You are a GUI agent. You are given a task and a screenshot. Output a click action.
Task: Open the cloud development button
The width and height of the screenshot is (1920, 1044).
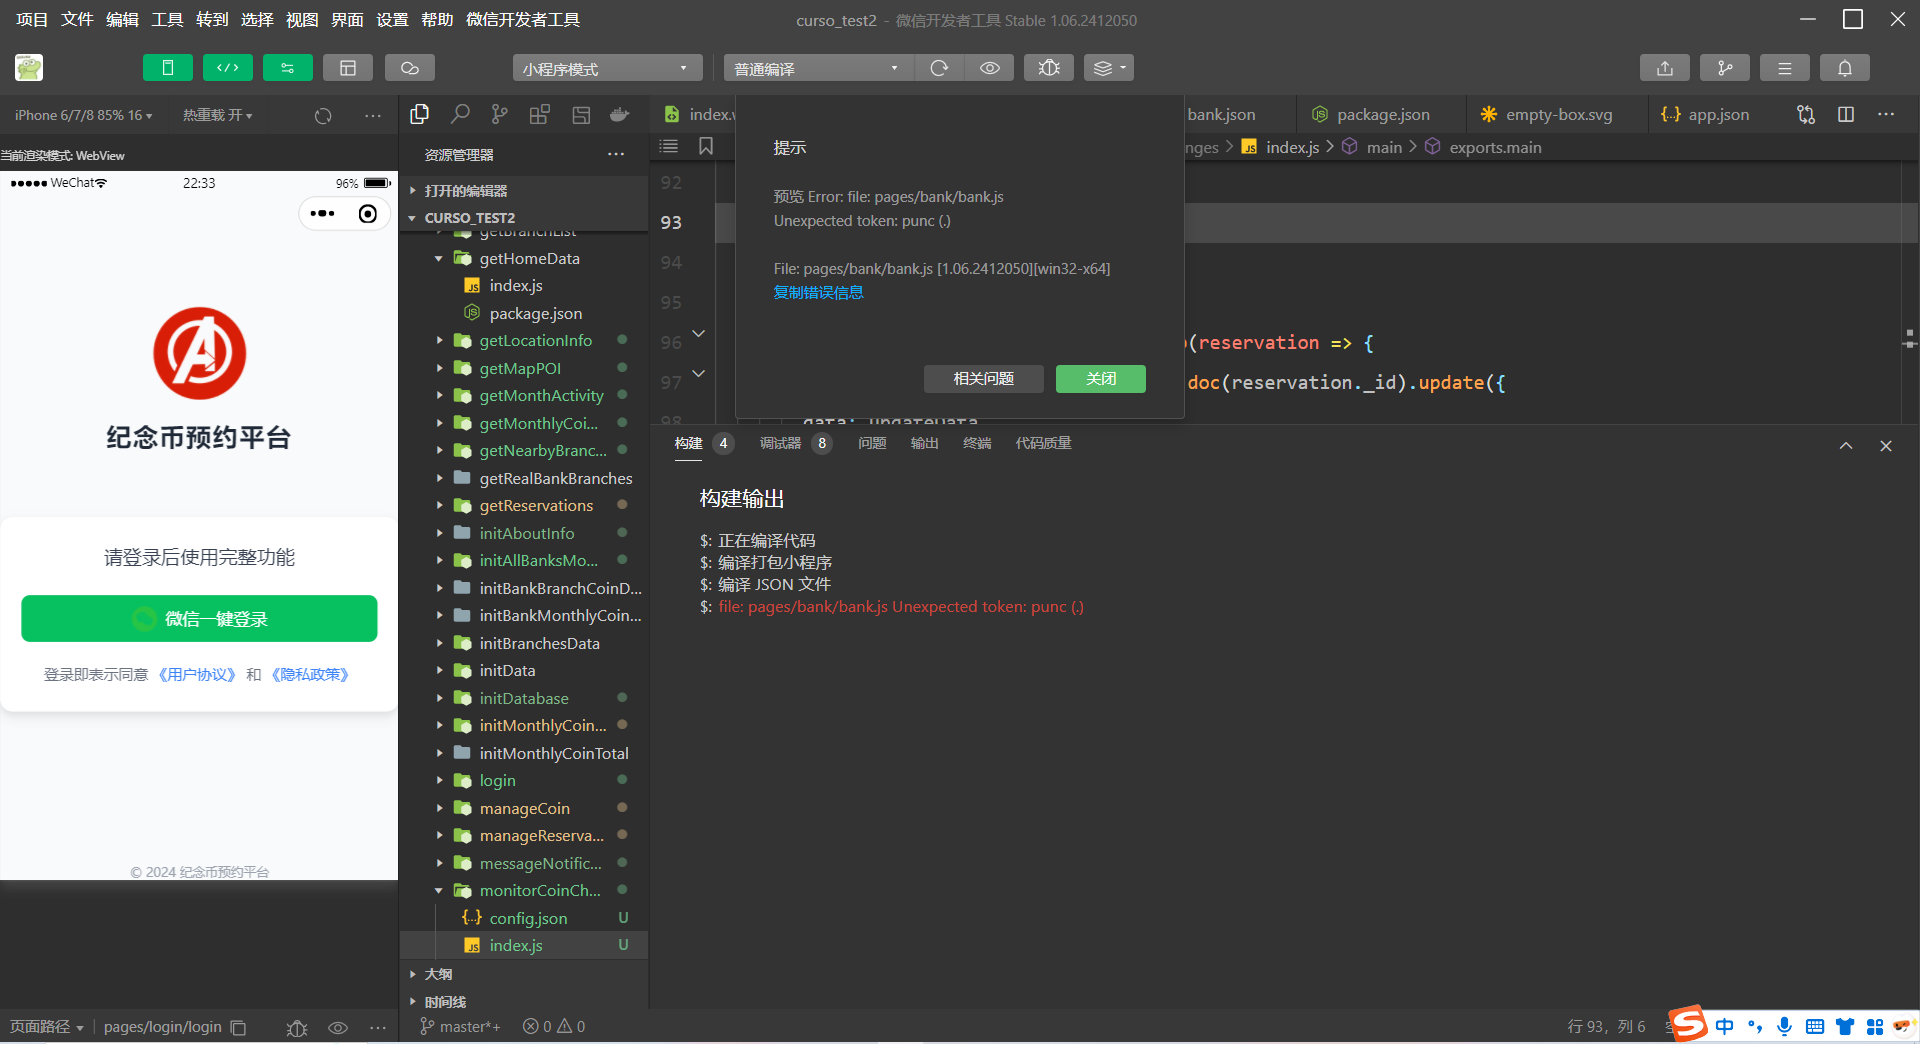(410, 68)
